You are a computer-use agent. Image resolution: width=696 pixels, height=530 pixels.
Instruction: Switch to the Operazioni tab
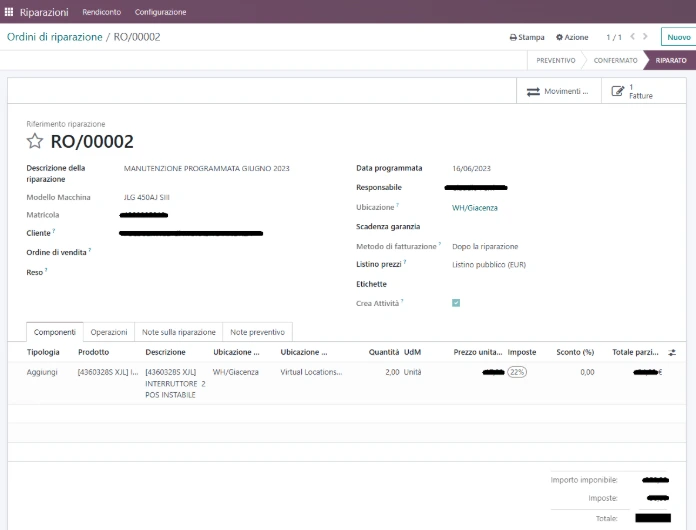pos(109,332)
